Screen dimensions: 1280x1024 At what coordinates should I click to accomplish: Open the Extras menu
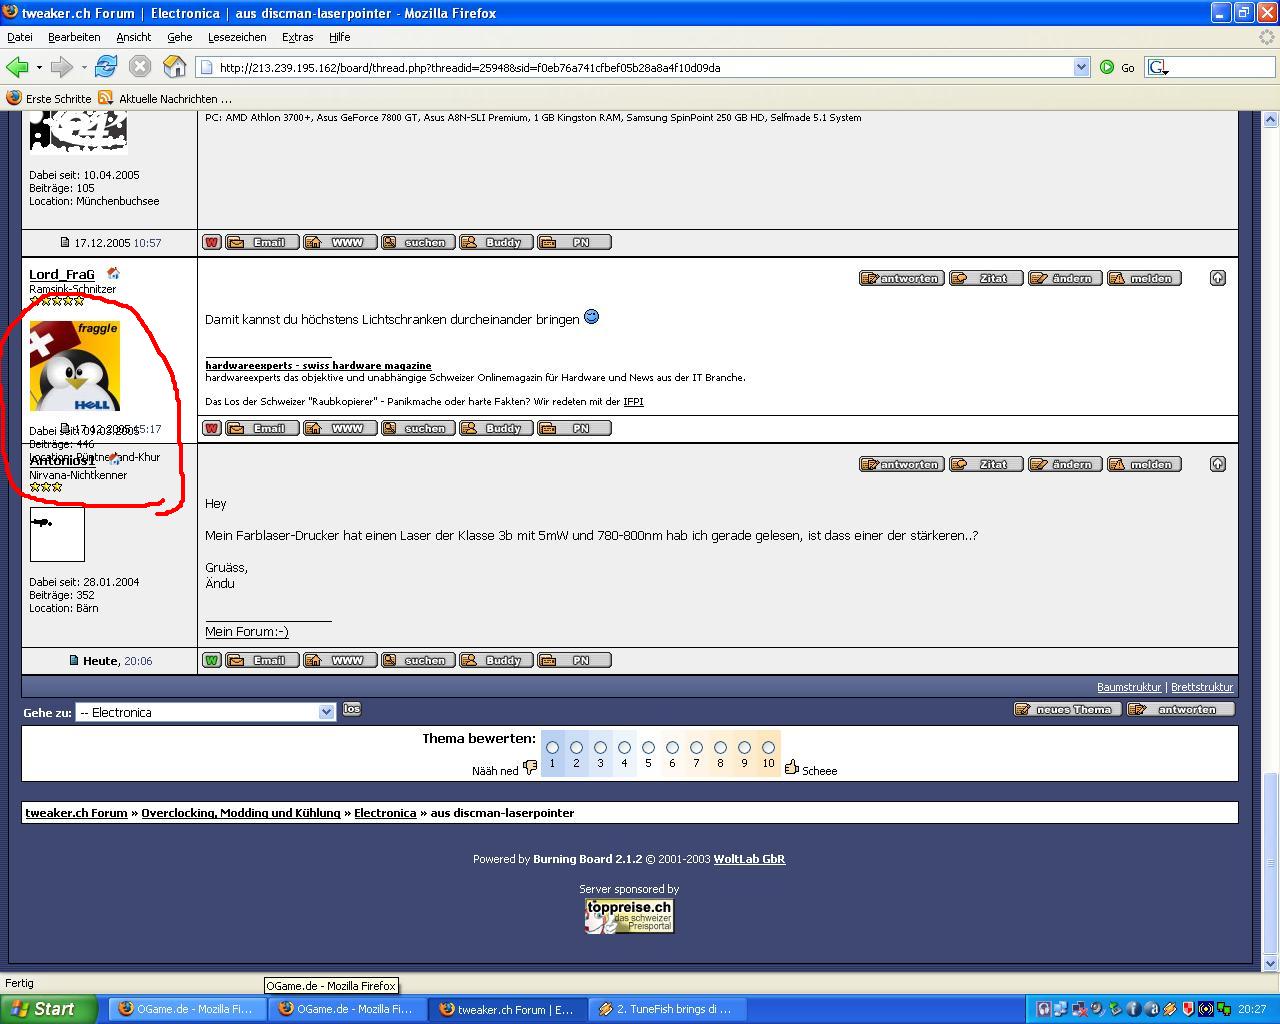[297, 37]
